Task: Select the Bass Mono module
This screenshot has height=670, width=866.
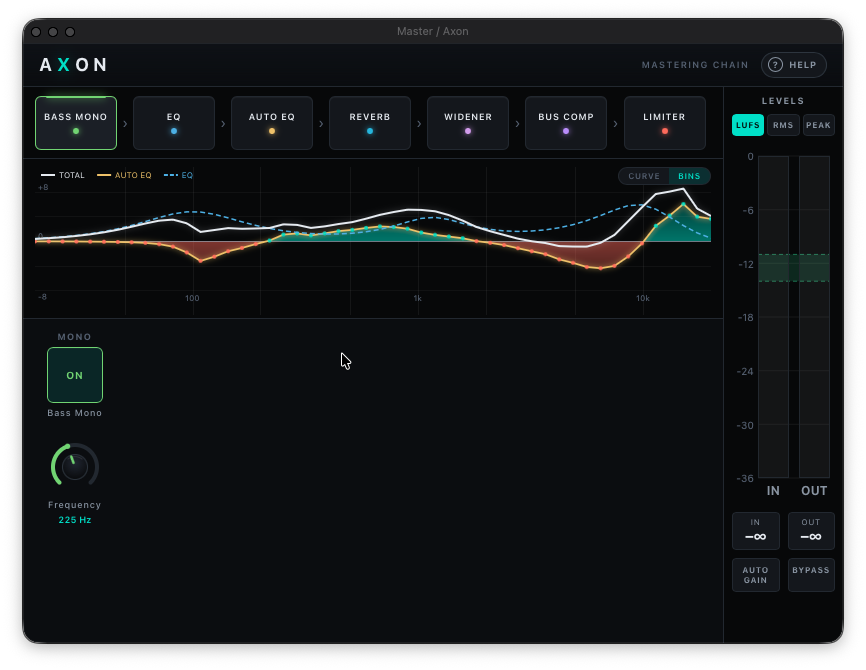Action: point(76,123)
